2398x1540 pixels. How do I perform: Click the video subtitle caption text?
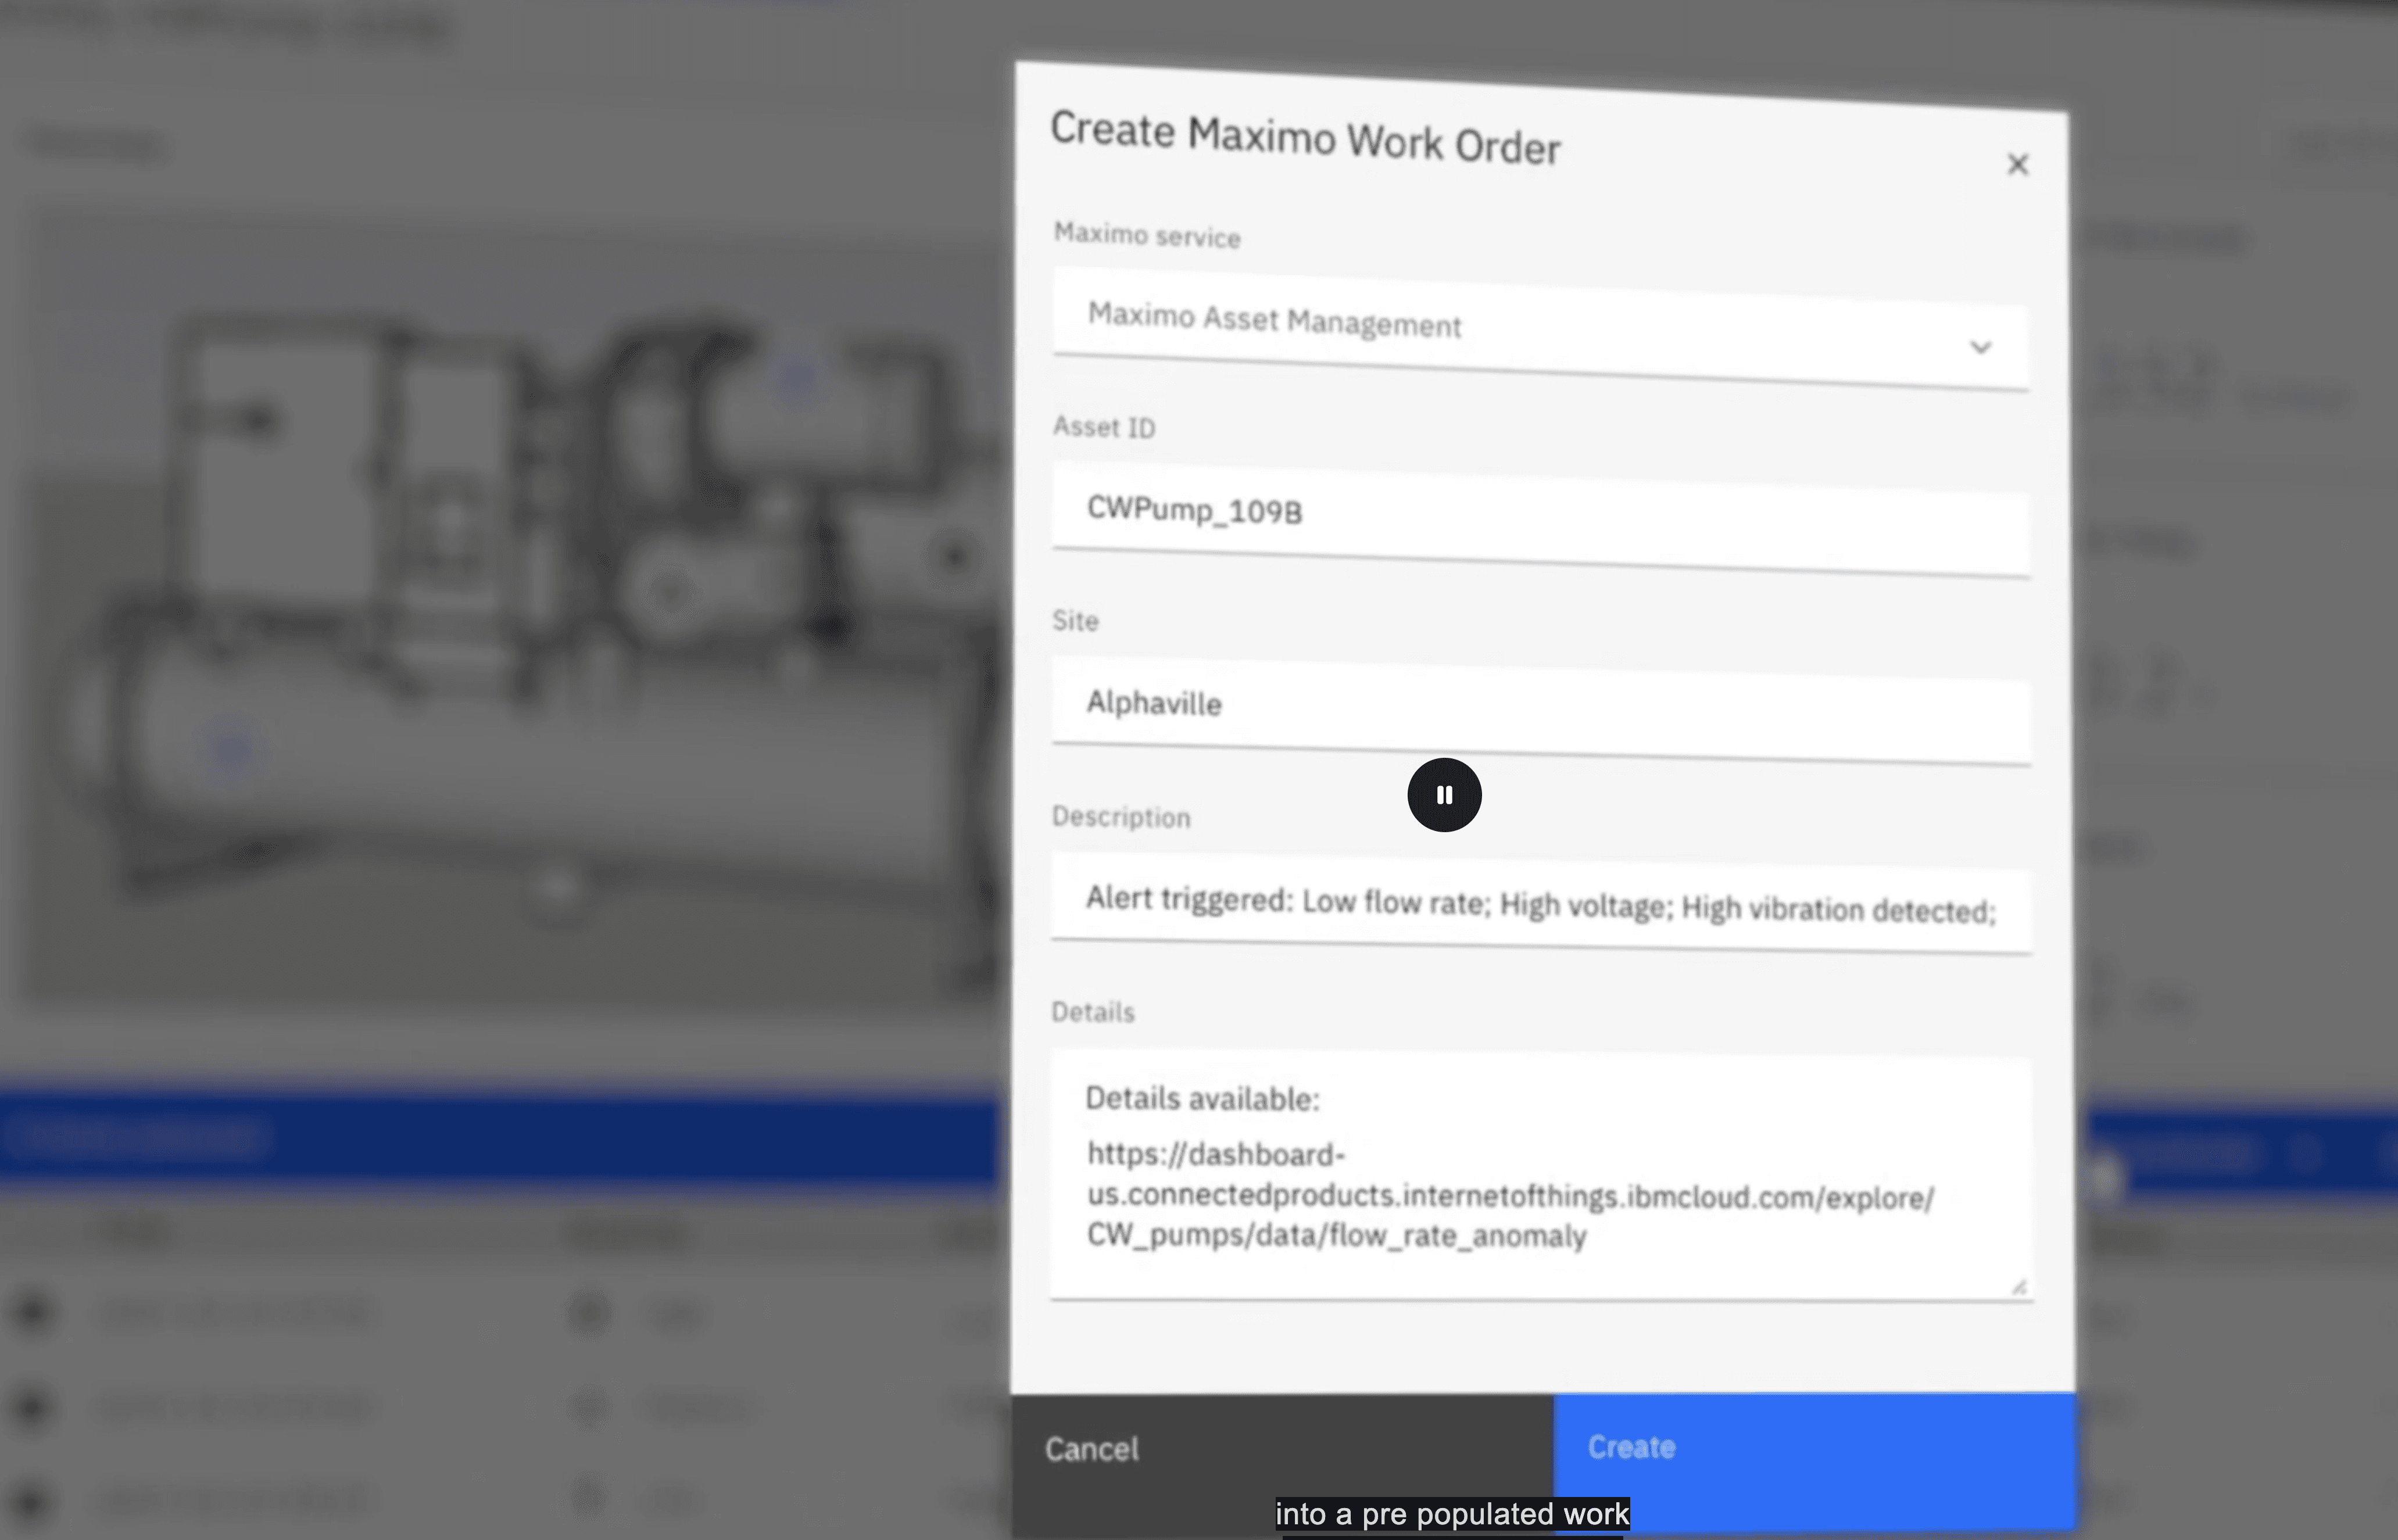click(1451, 1514)
